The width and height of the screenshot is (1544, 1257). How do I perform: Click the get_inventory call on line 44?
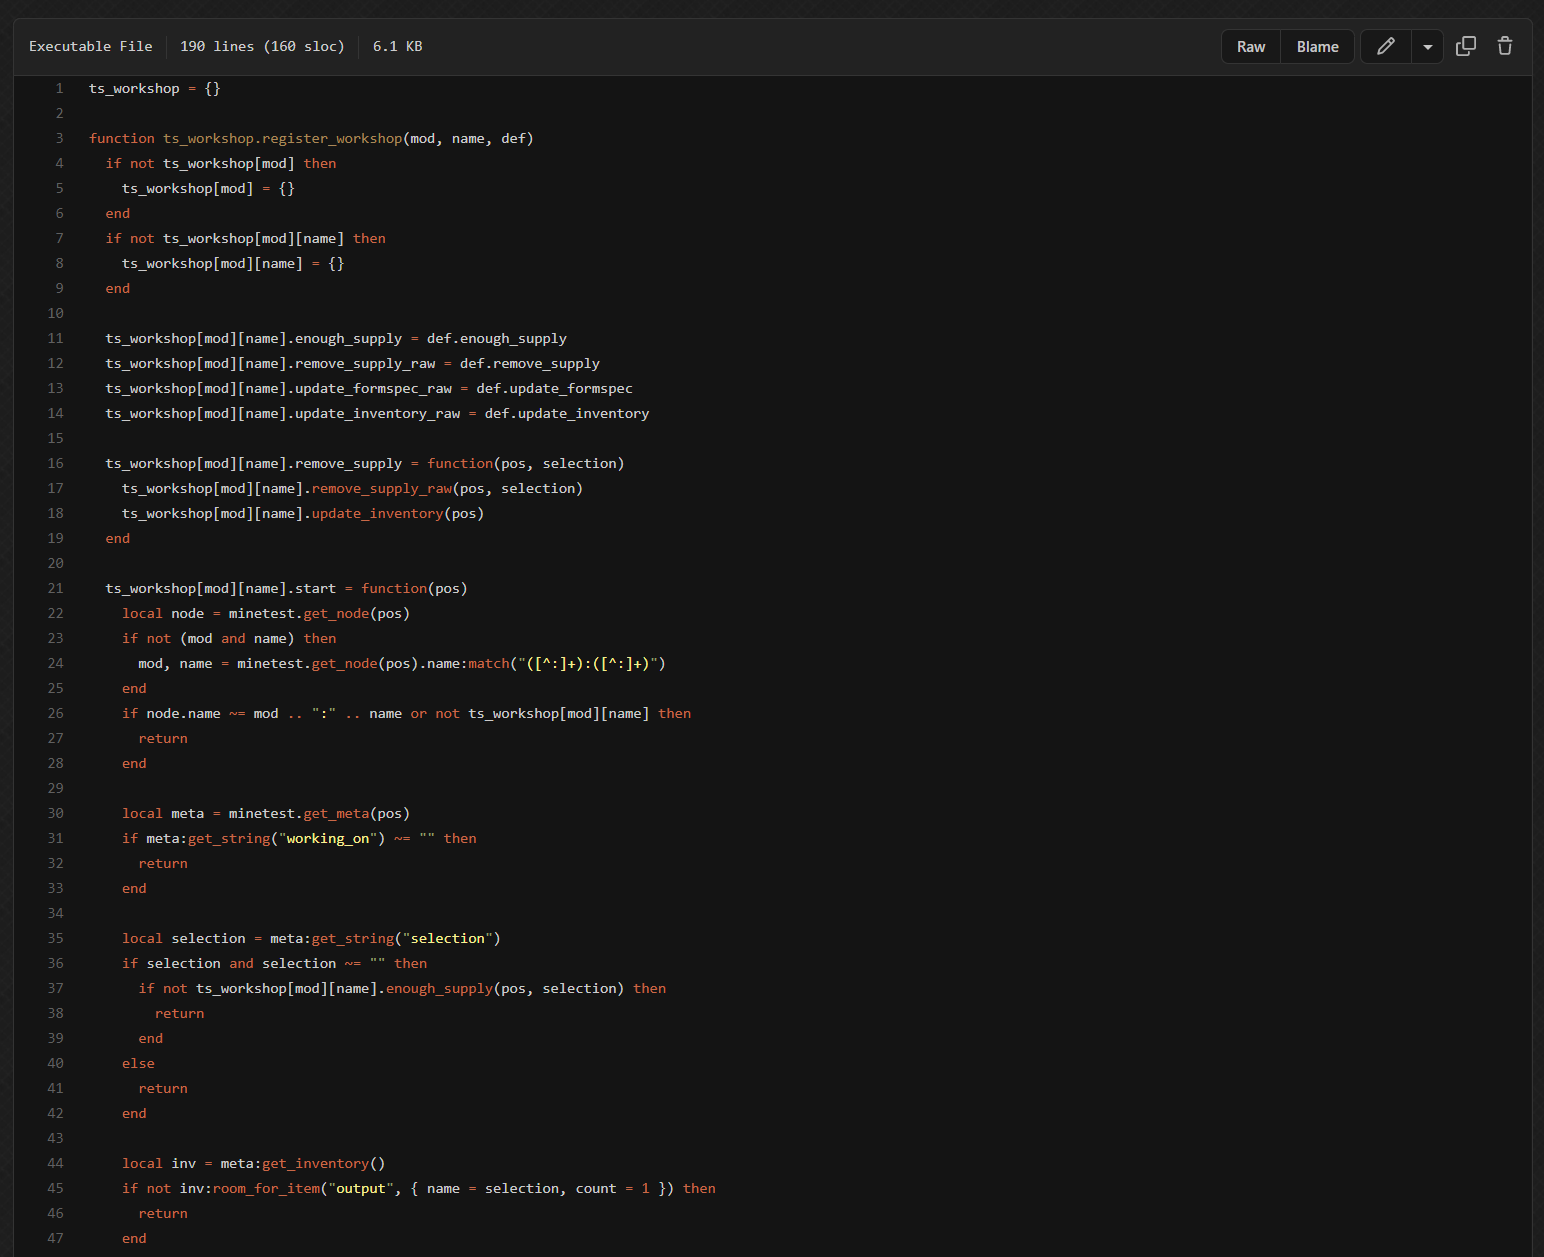pyautogui.click(x=315, y=1163)
